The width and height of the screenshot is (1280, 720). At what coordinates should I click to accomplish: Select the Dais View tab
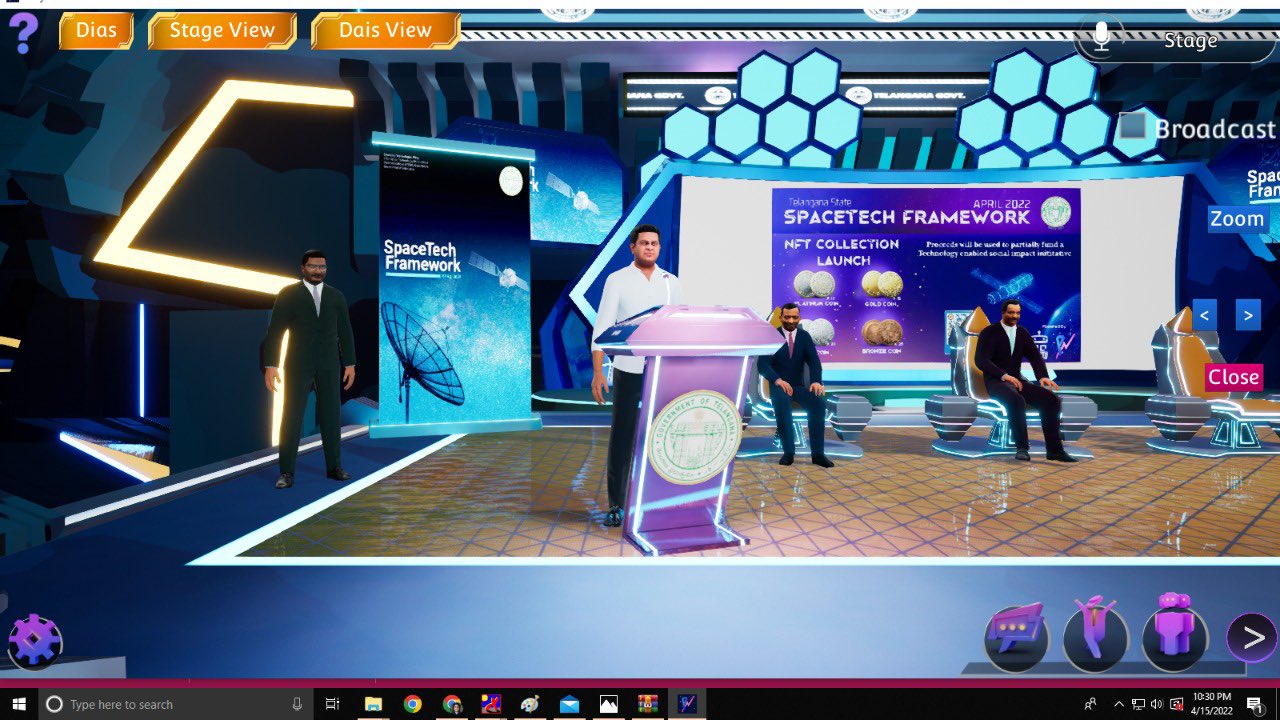[385, 30]
